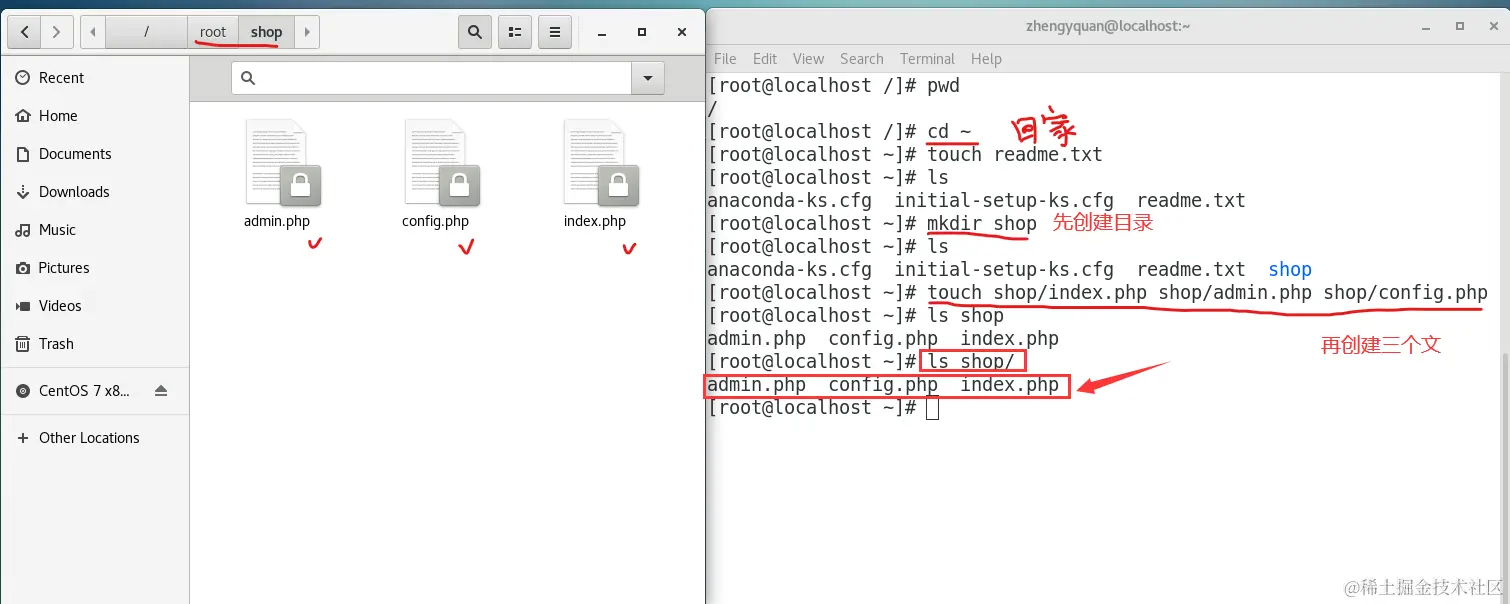
Task: Click the config.php file name label
Action: coord(435,221)
